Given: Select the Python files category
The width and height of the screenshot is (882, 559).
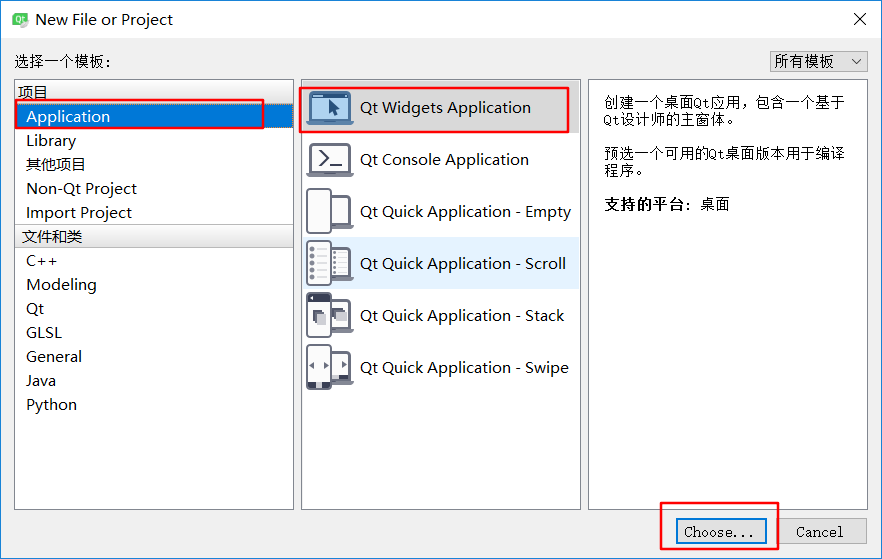Looking at the screenshot, I should (154, 405).
